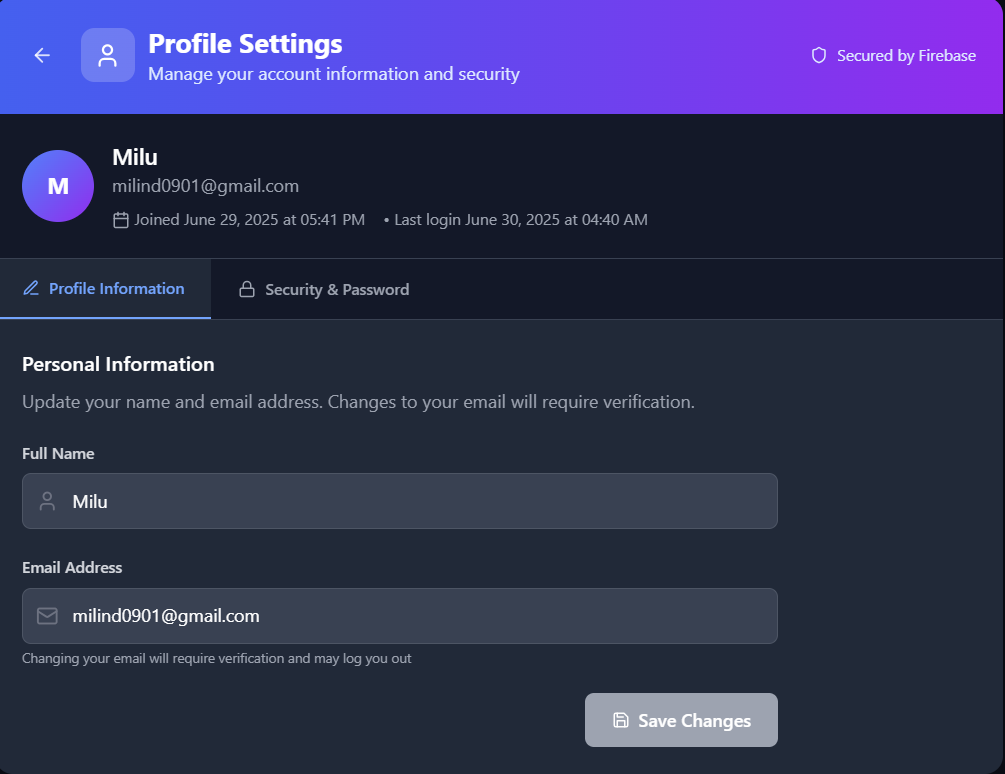Click the shield icon beside Secured by Firebase
Image resolution: width=1005 pixels, height=774 pixels.
819,56
